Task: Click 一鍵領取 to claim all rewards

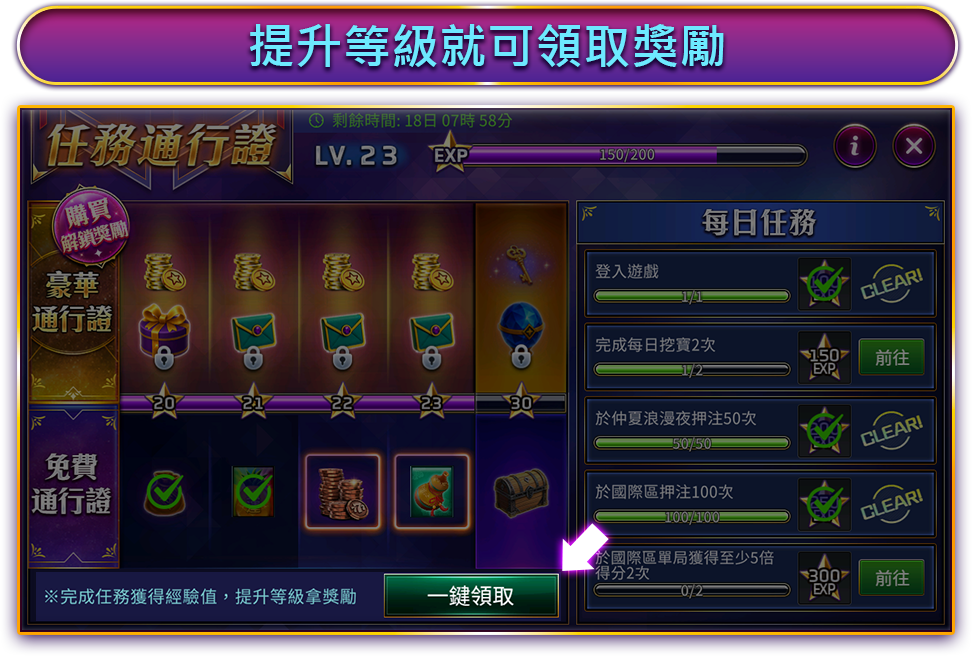Action: (471, 596)
